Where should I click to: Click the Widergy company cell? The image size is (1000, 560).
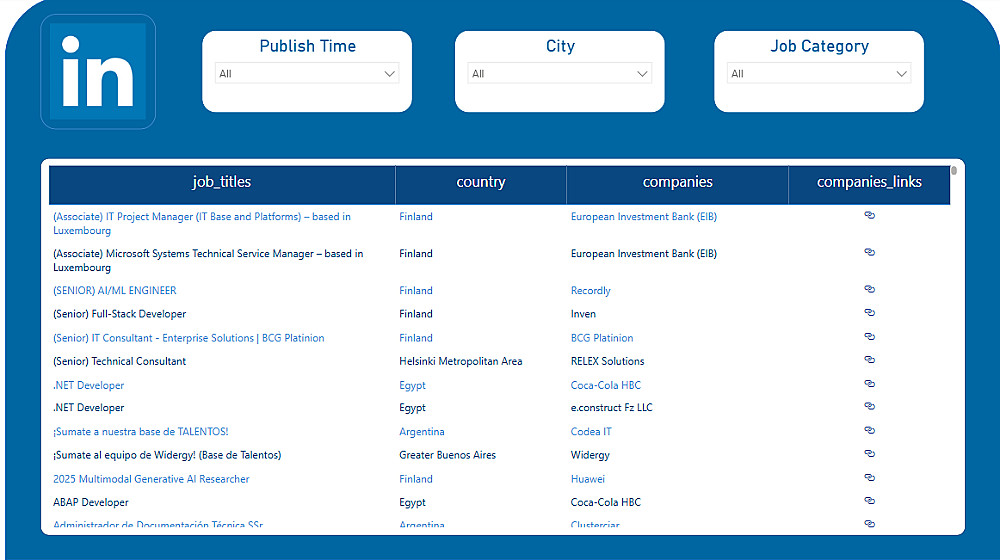point(590,455)
